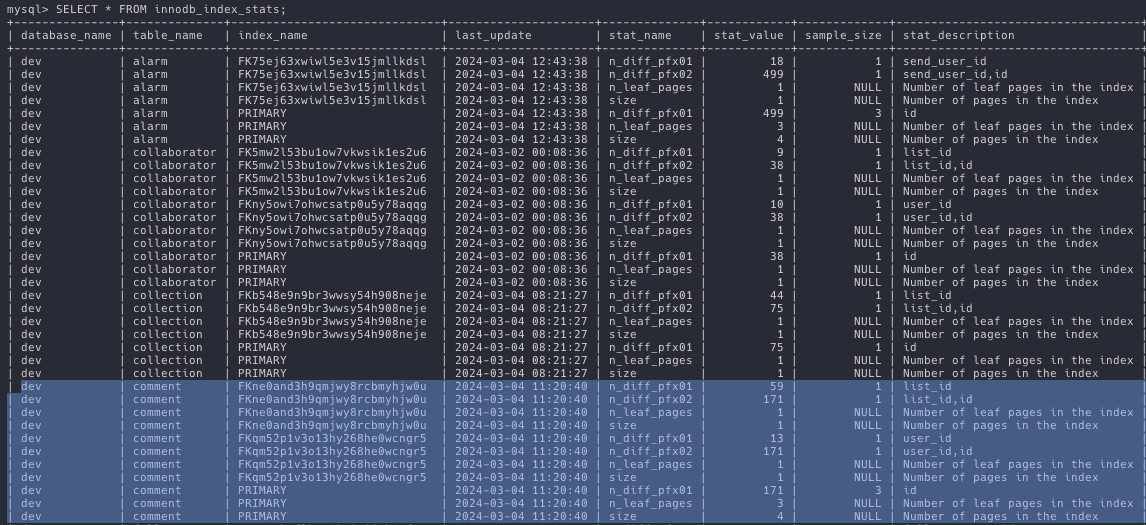Click timestamp "2024-03-02 00:08:36" in collaborator PRIMARY size row
The image size is (1146, 525).
pyautogui.click(x=521, y=282)
